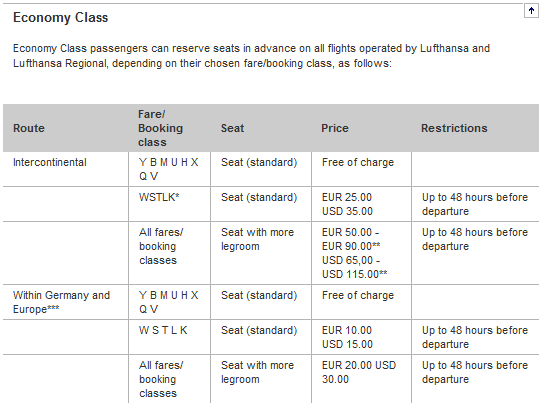The height and width of the screenshot is (408, 541).
Task: Click the EUR 10.00 USD 15.00 price
Action: click(x=347, y=337)
